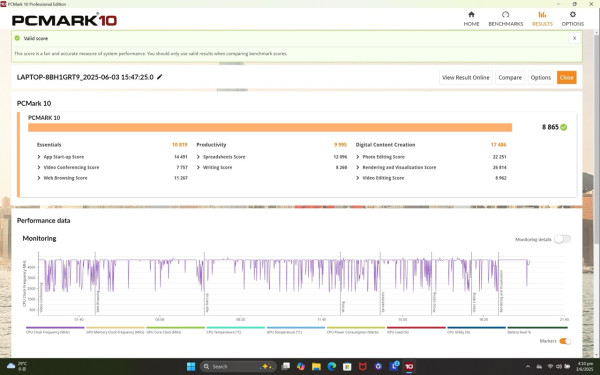Screen dimensions: 600x375
Task: Close the result with orange Close button
Action: coord(566,77)
